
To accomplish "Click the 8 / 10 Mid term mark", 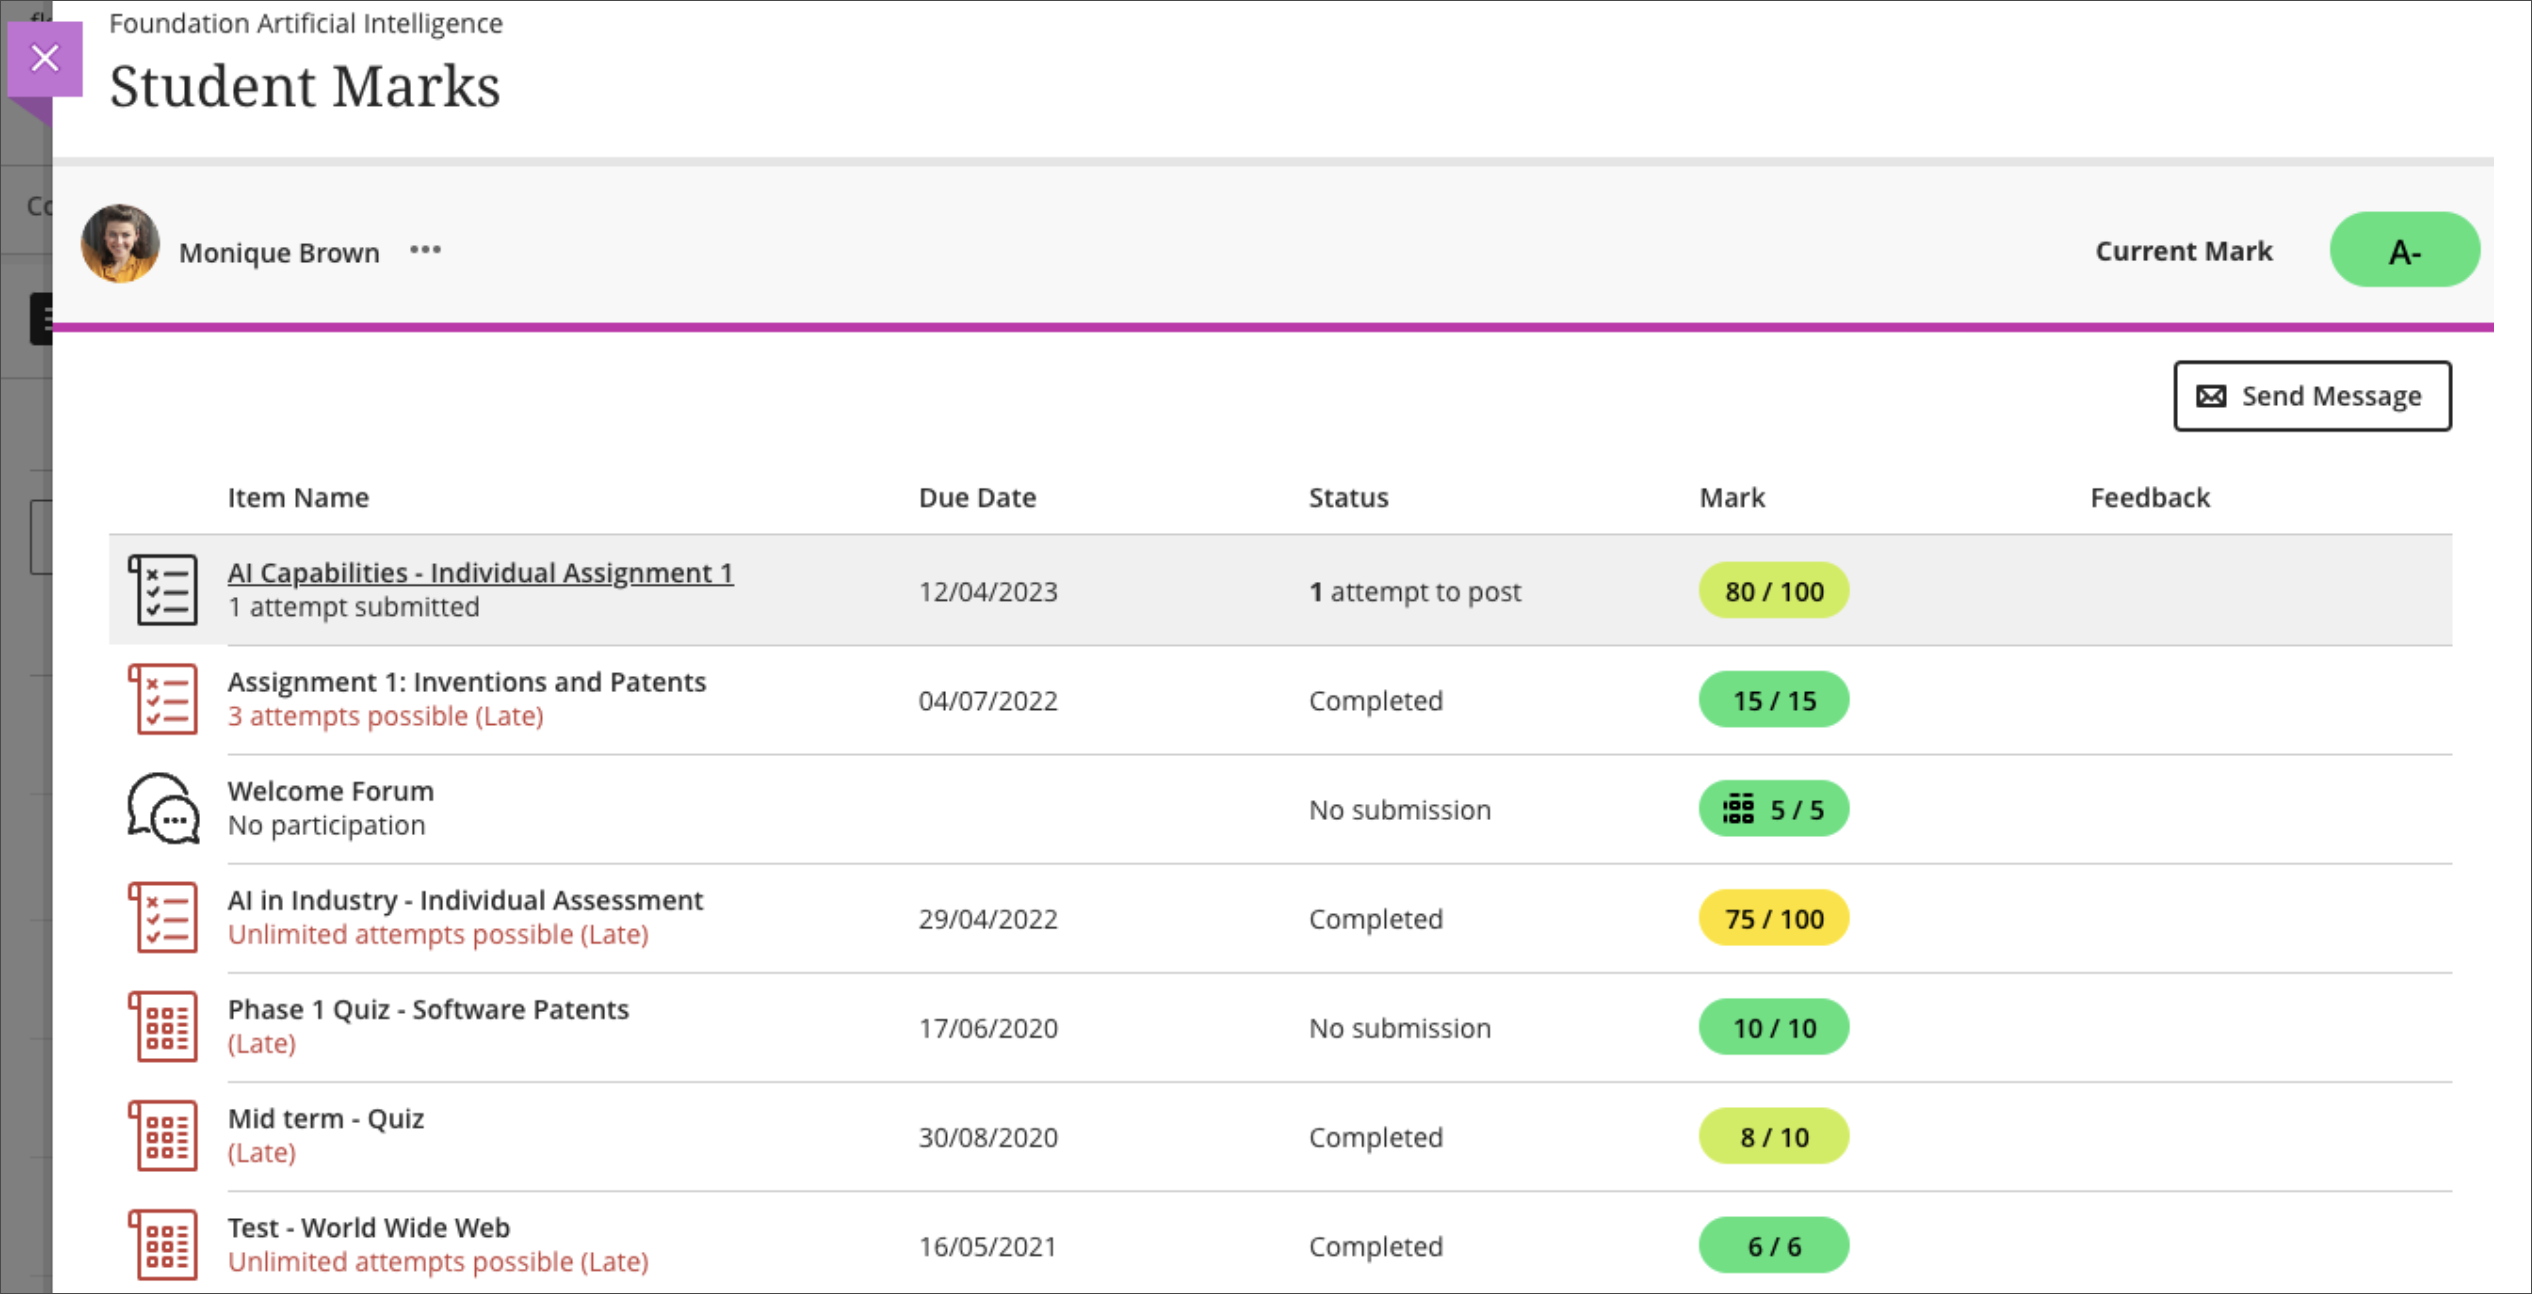I will (x=1773, y=1137).
